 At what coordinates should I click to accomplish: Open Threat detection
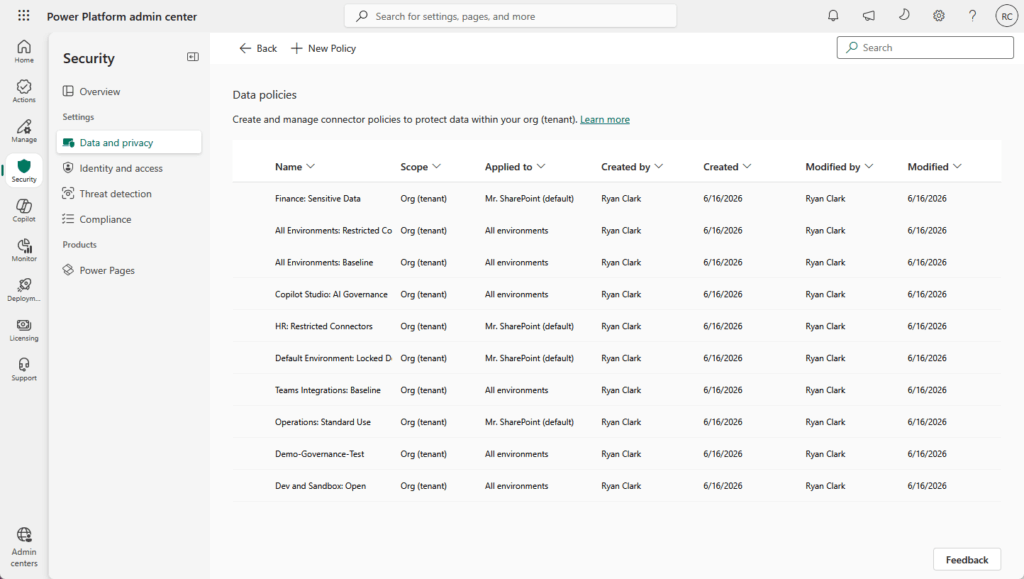click(129, 193)
